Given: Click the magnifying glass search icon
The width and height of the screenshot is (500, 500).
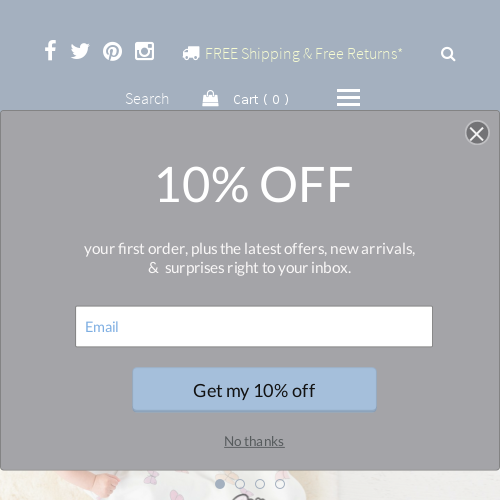Looking at the screenshot, I should tap(448, 54).
